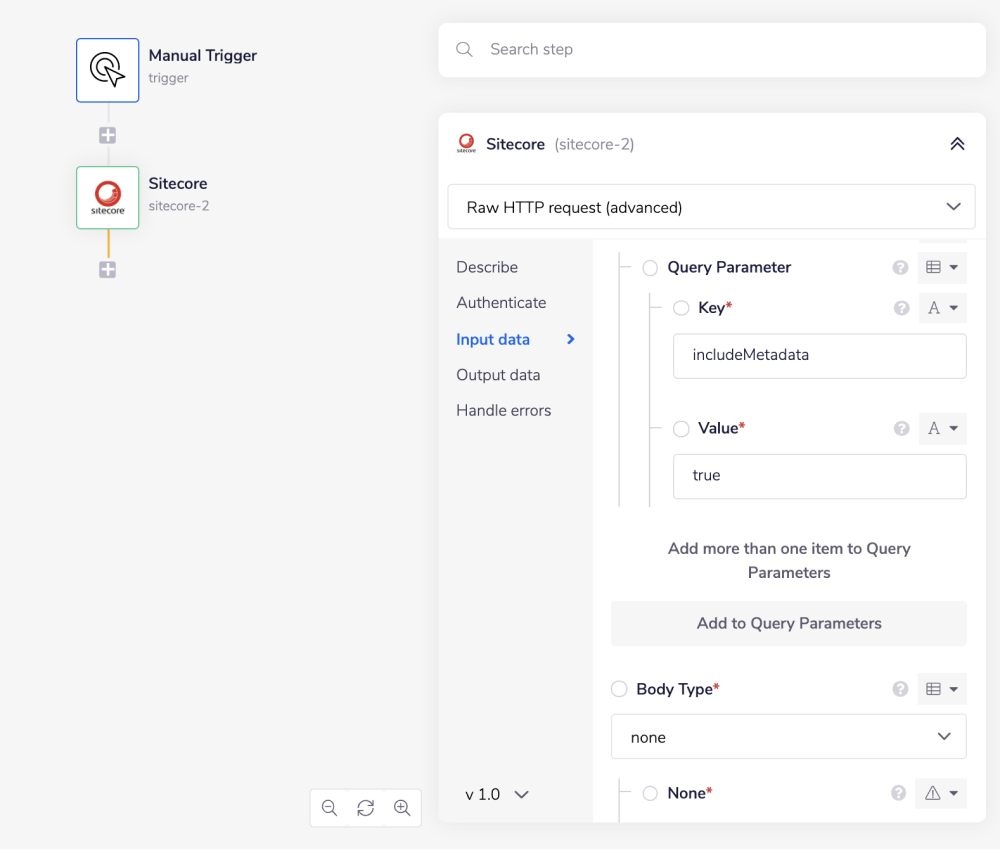Screen dimensions: 1000x850
Task: Click the Manual Trigger step icon
Action: click(108, 70)
